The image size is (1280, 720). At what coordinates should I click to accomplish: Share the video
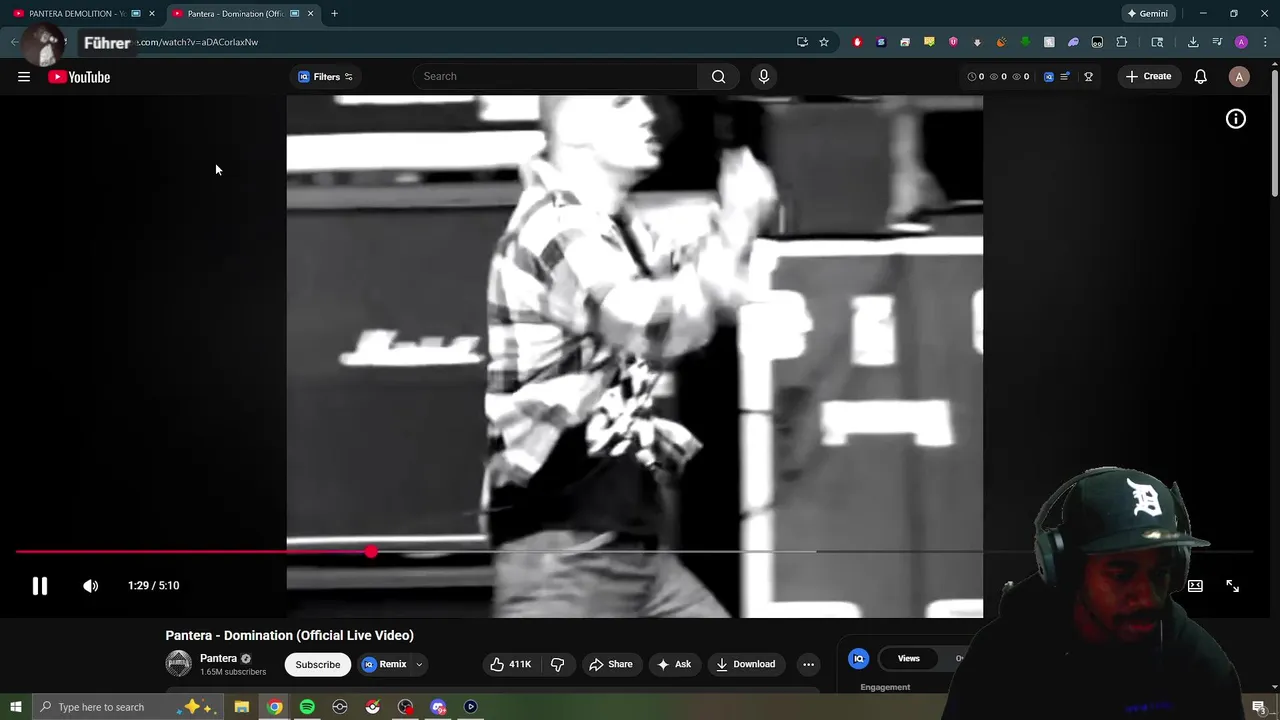pyautogui.click(x=611, y=664)
